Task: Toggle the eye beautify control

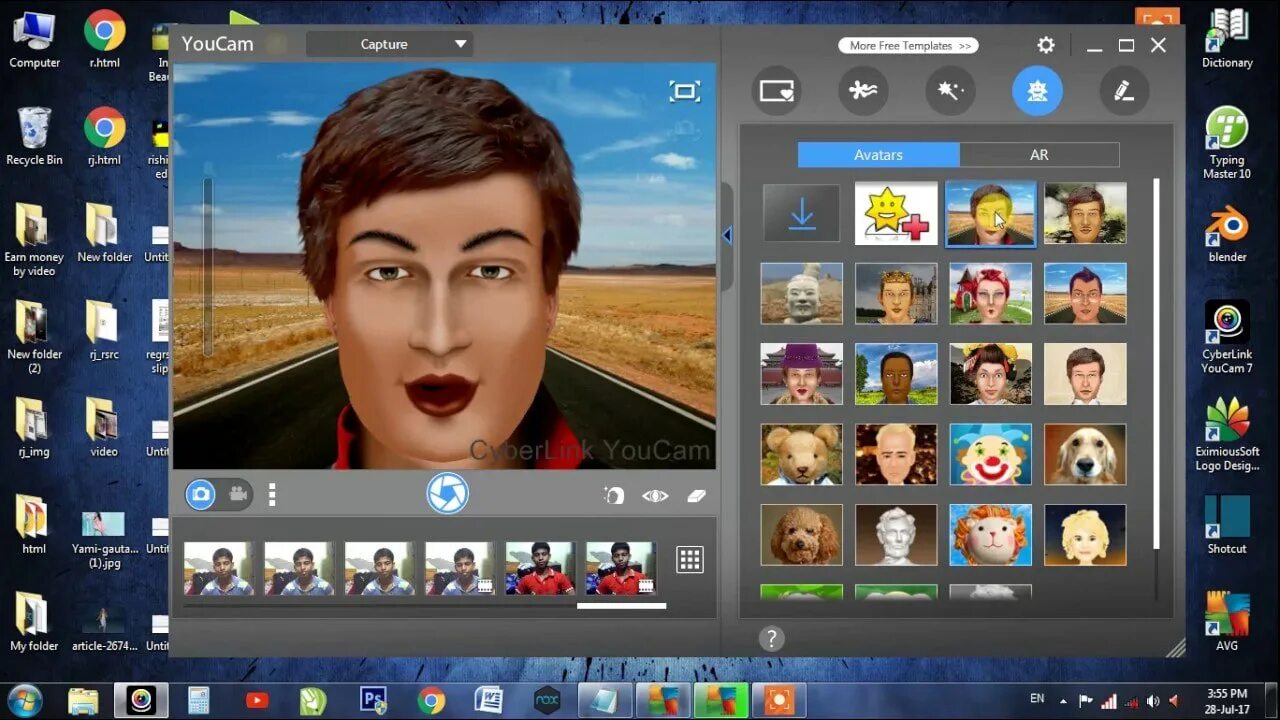Action: click(x=655, y=495)
